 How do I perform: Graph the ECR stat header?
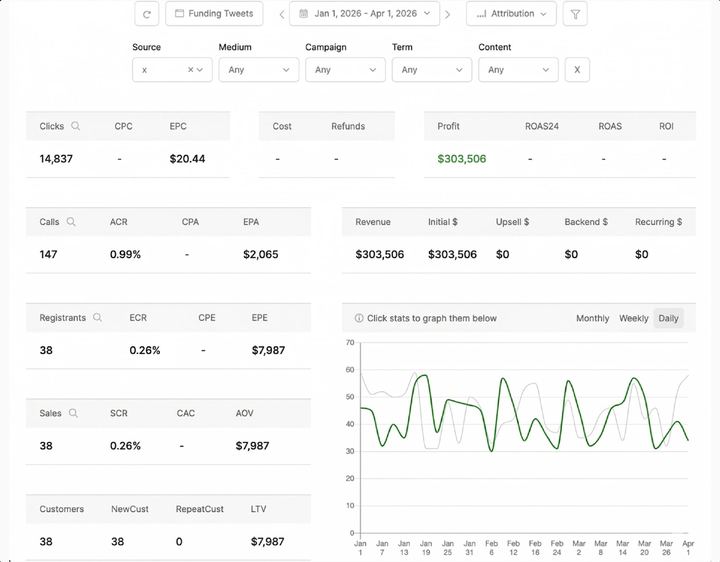coord(138,318)
